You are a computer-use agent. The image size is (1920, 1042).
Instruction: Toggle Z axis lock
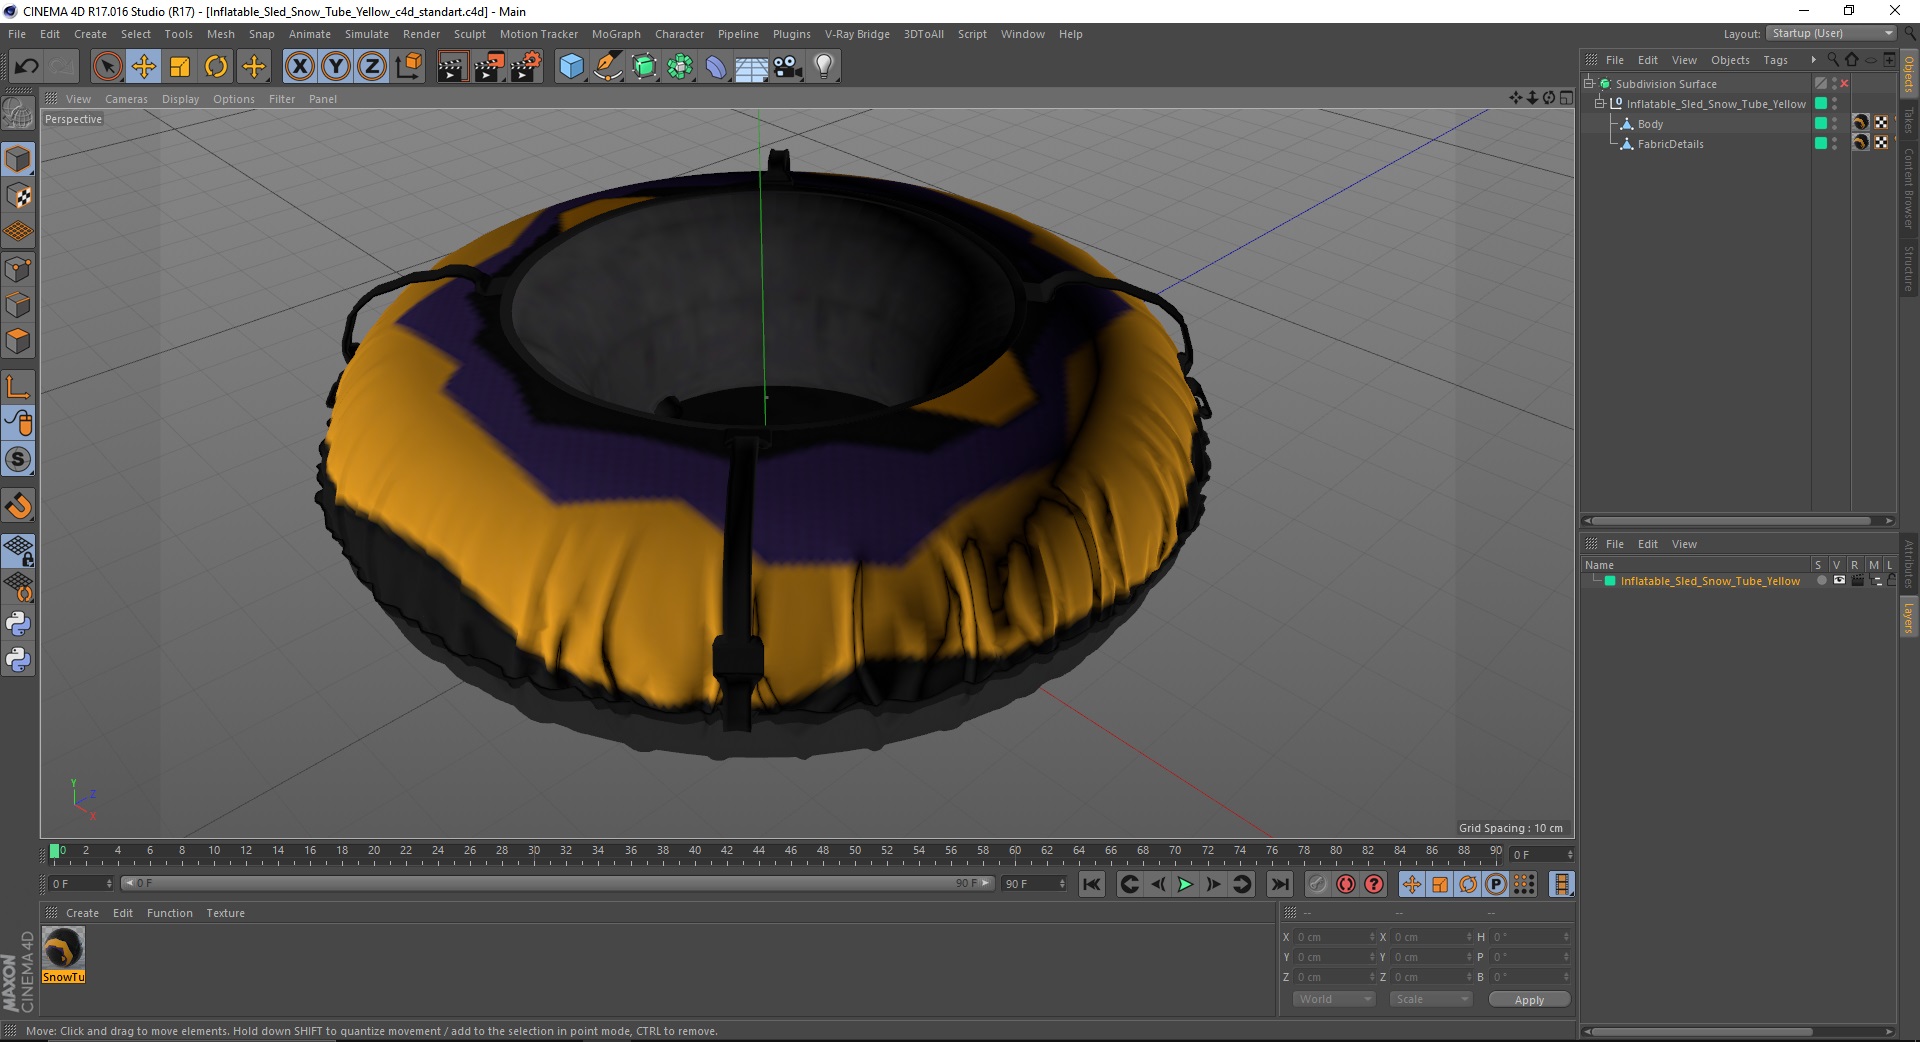pyautogui.click(x=372, y=67)
